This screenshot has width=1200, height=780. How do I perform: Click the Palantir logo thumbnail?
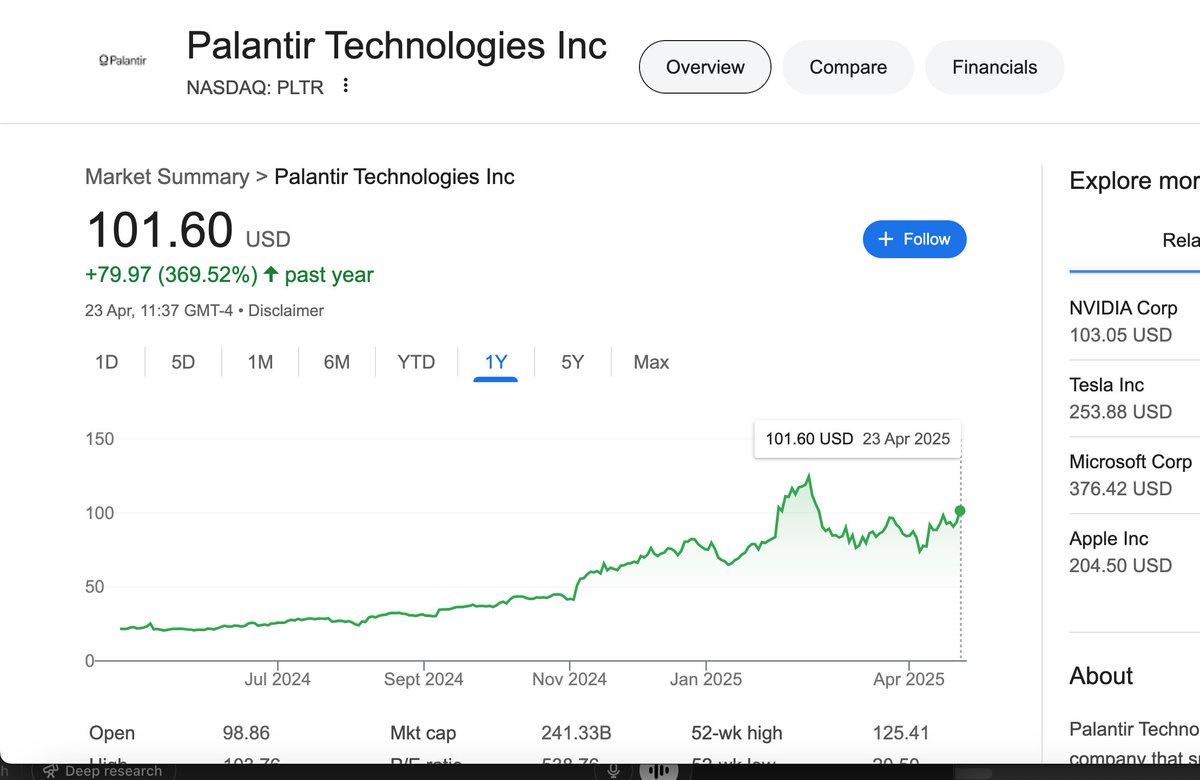pos(123,60)
